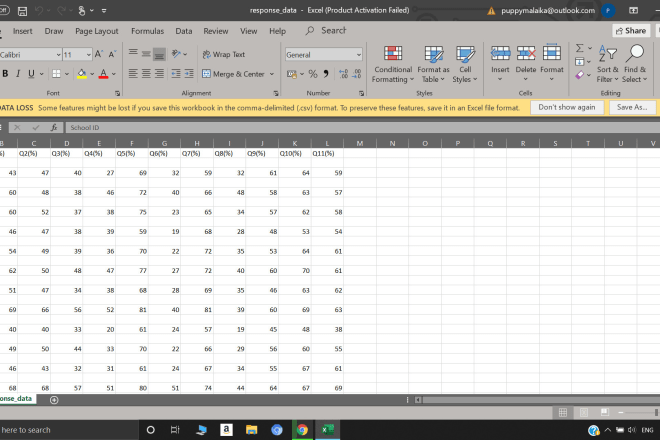Image resolution: width=660 pixels, height=440 pixels.
Task: Open Chrome from the taskbar
Action: (x=302, y=430)
